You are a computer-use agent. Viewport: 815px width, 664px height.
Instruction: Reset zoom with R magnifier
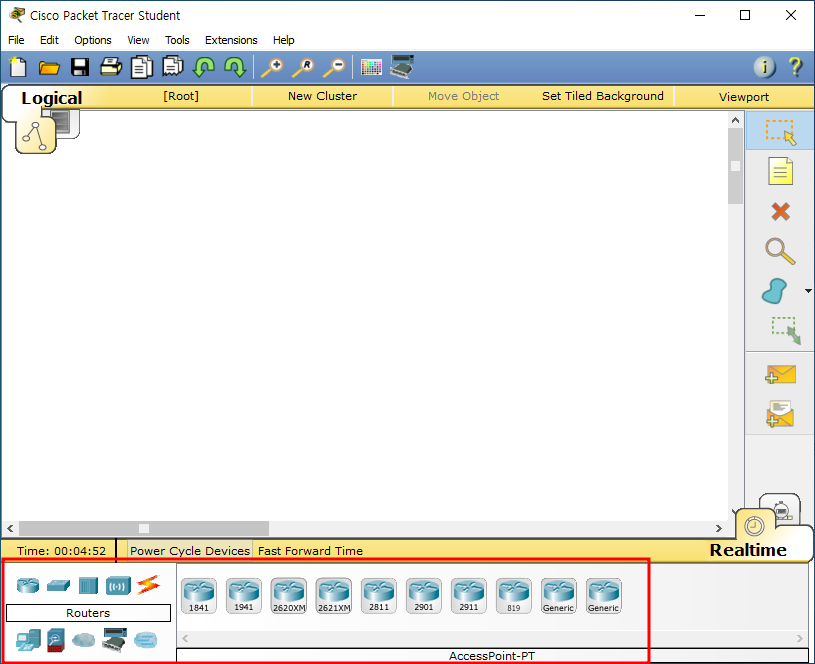point(303,68)
